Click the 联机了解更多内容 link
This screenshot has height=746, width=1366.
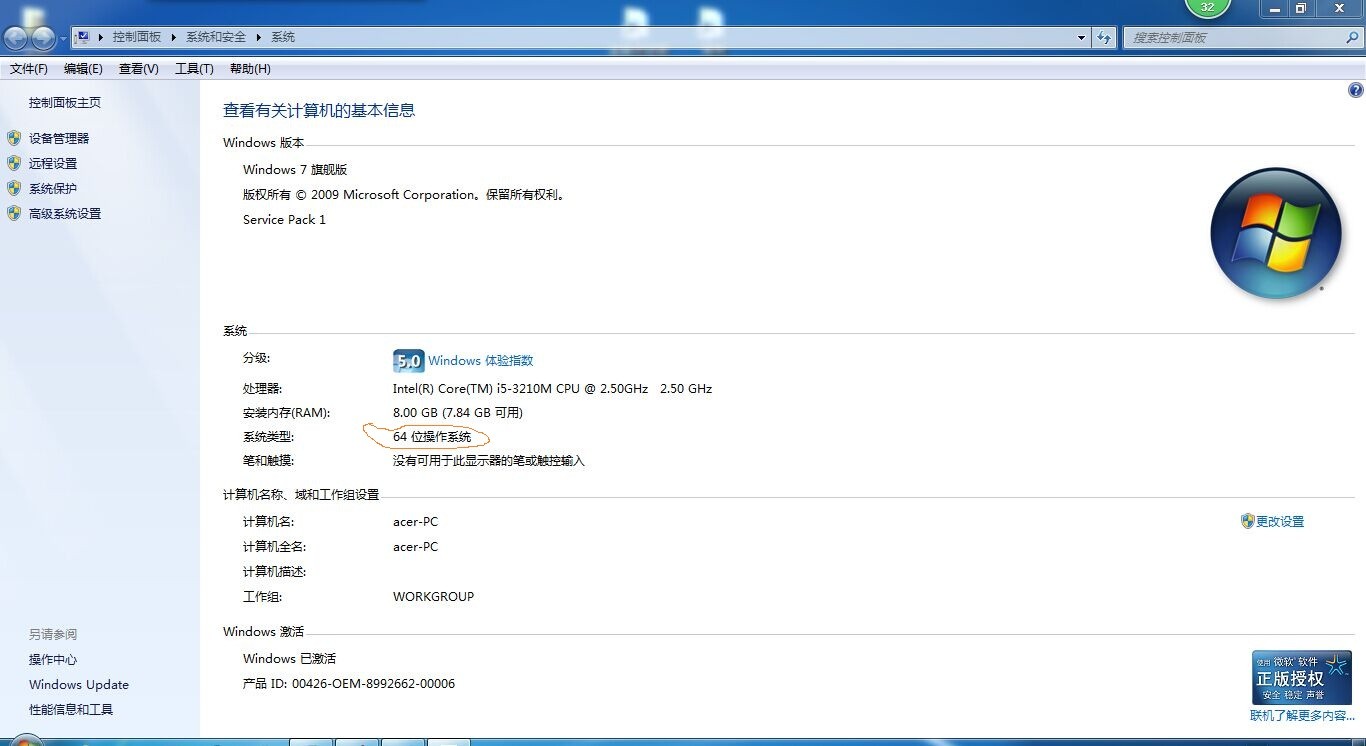point(1302,716)
